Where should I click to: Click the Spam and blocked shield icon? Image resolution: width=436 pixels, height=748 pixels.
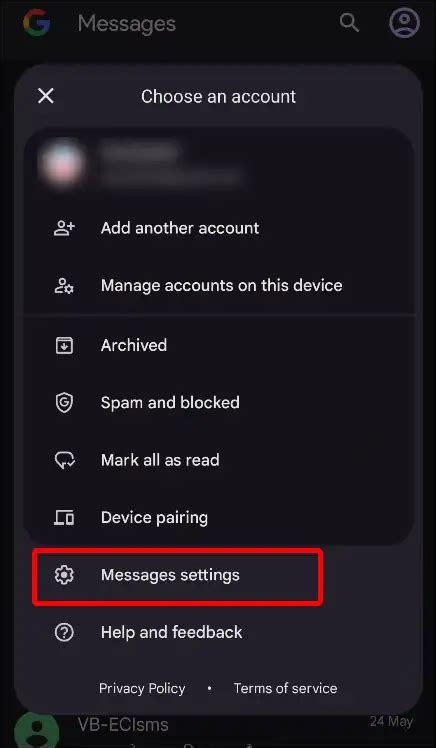[64, 403]
